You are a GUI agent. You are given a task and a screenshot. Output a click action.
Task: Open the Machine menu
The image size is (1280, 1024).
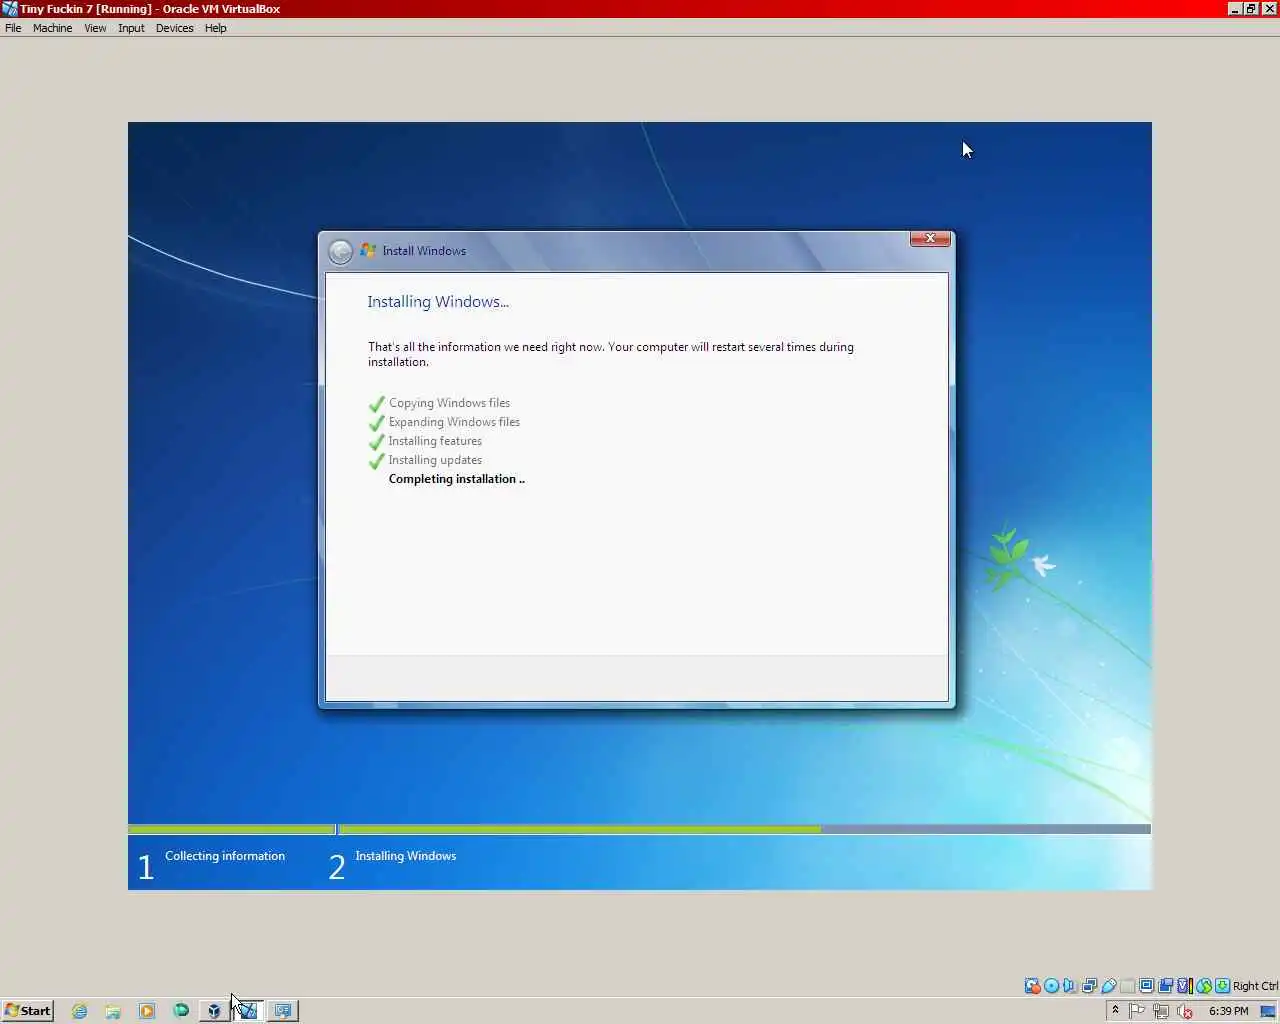coord(52,28)
